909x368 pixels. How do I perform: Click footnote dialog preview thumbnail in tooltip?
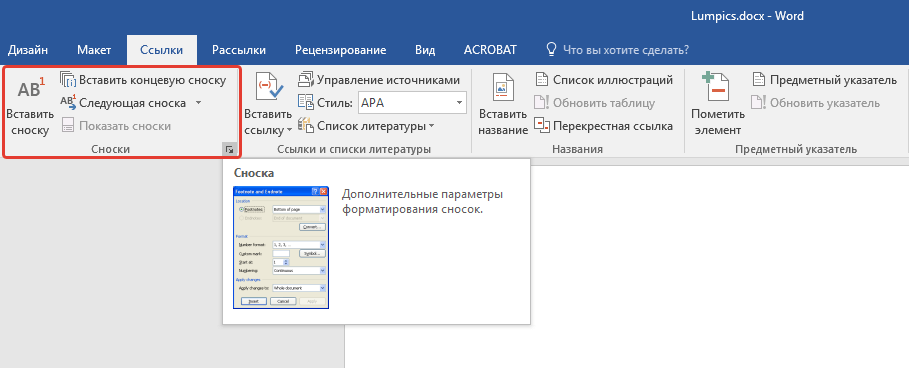tap(281, 247)
